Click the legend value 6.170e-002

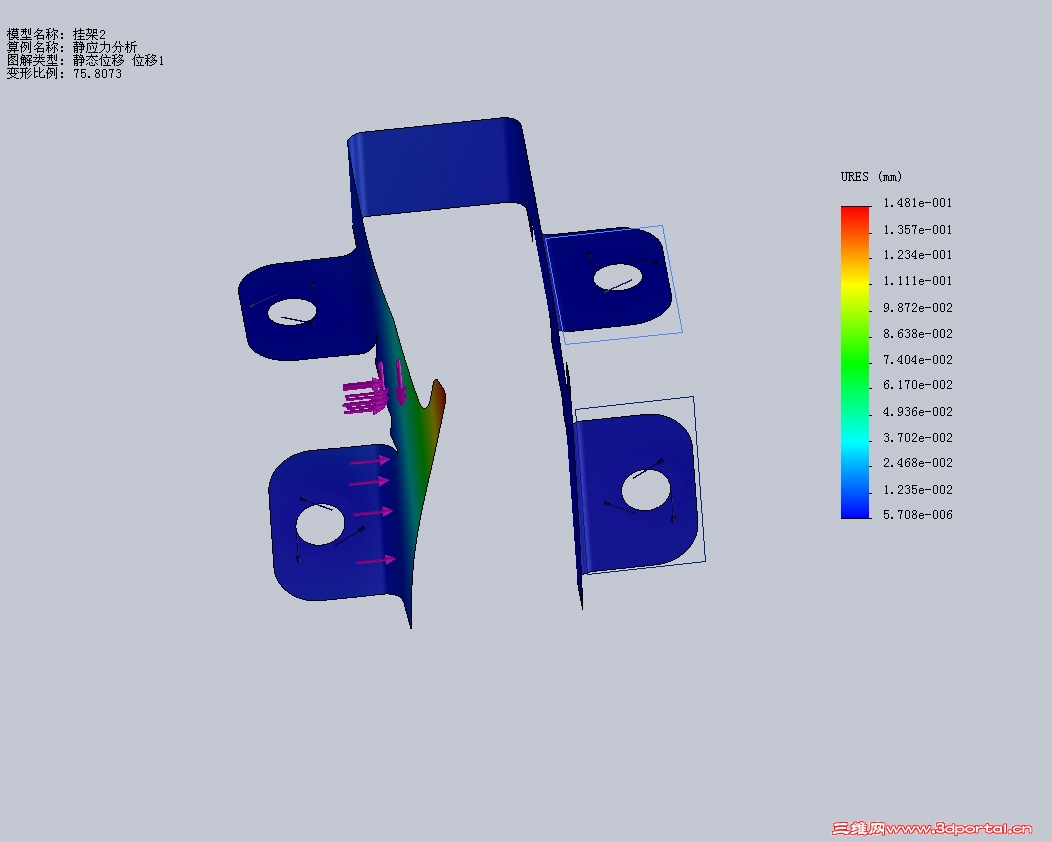[x=917, y=385]
